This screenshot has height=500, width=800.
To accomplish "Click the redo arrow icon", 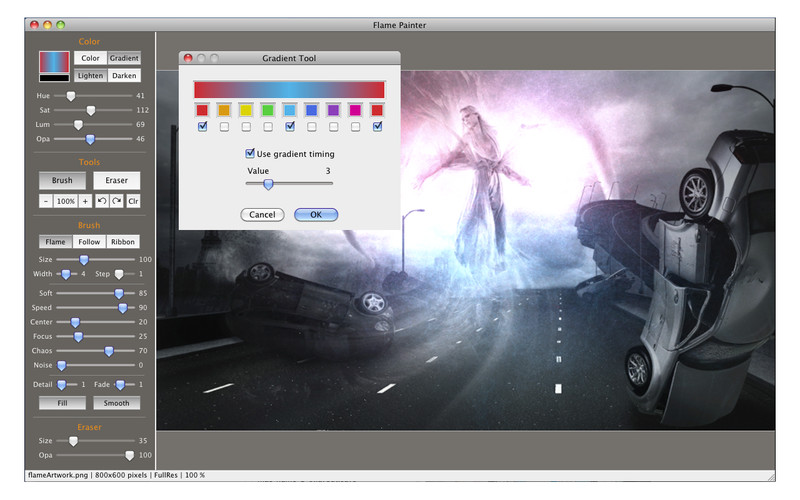I will tap(117, 201).
